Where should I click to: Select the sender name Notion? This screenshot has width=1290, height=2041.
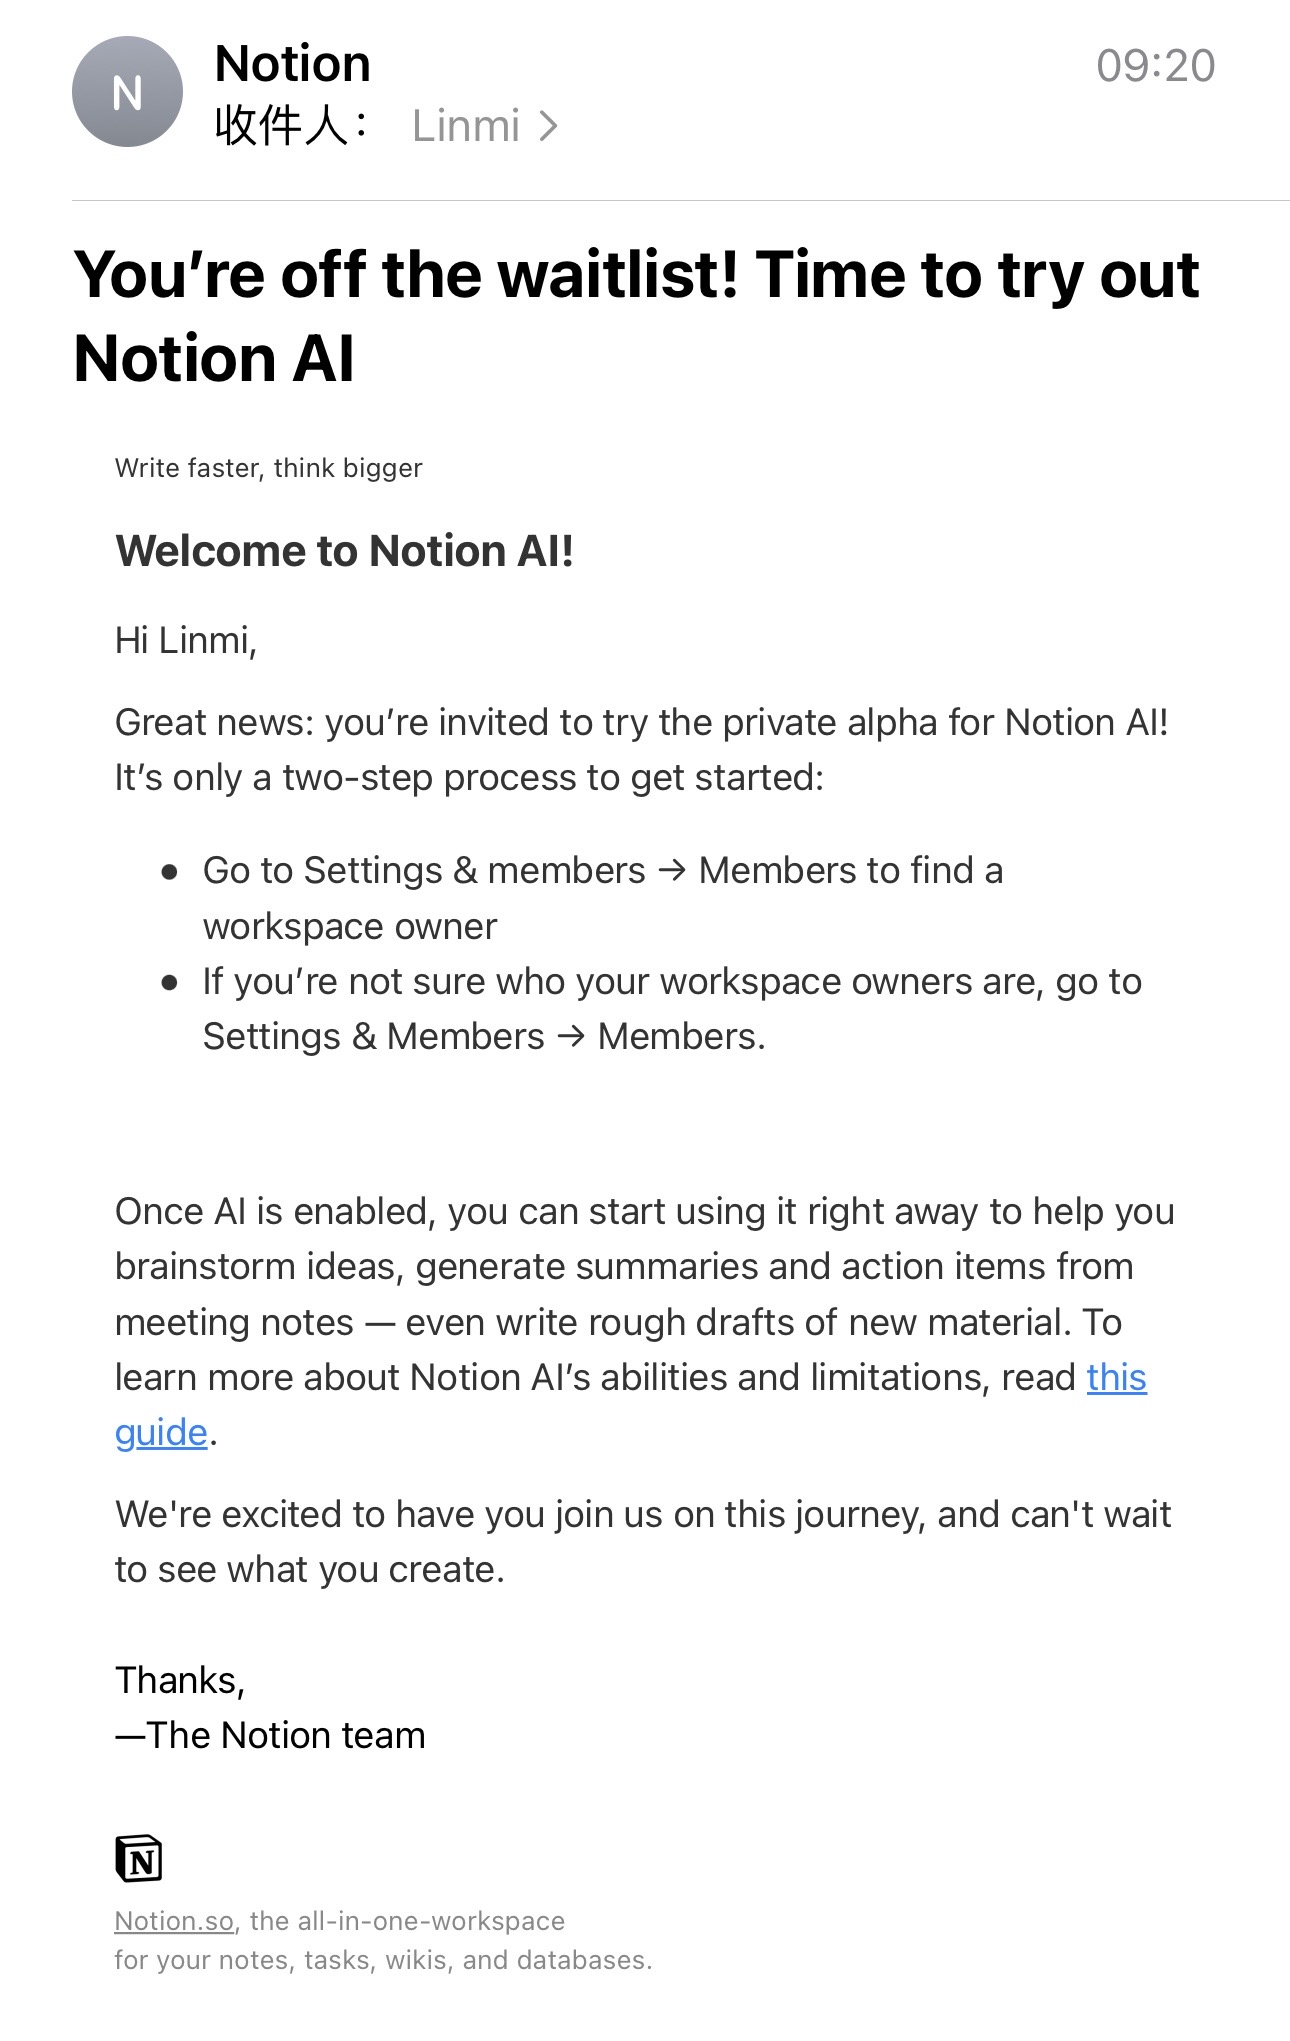pyautogui.click(x=293, y=64)
